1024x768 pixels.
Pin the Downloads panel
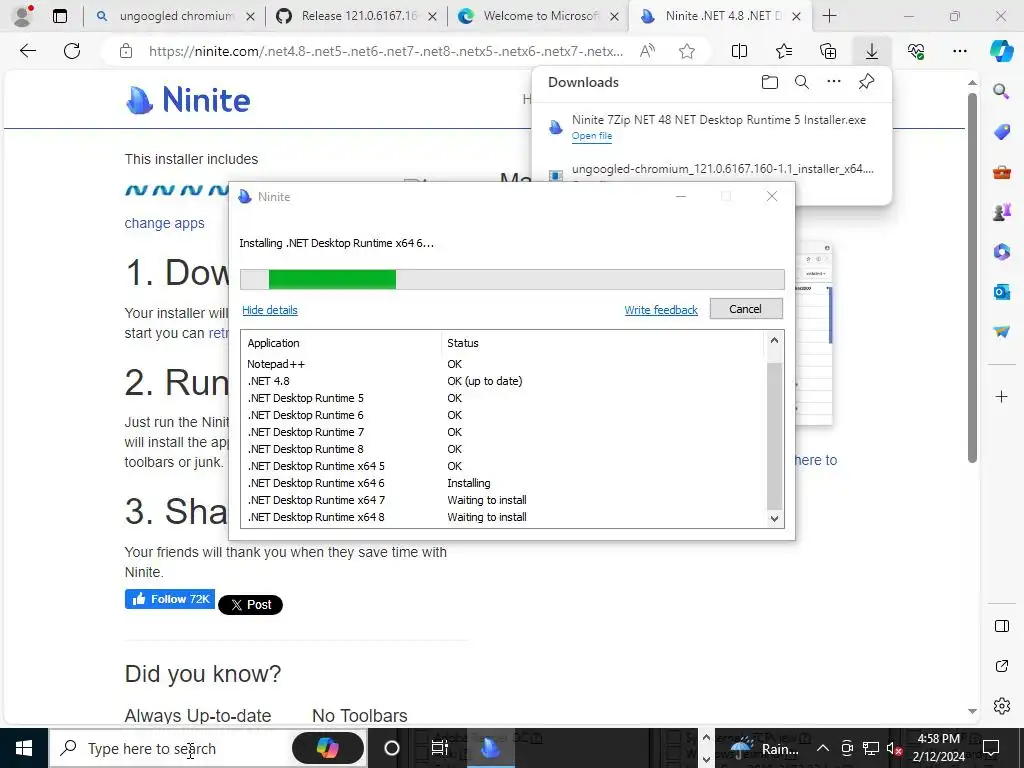coord(866,82)
